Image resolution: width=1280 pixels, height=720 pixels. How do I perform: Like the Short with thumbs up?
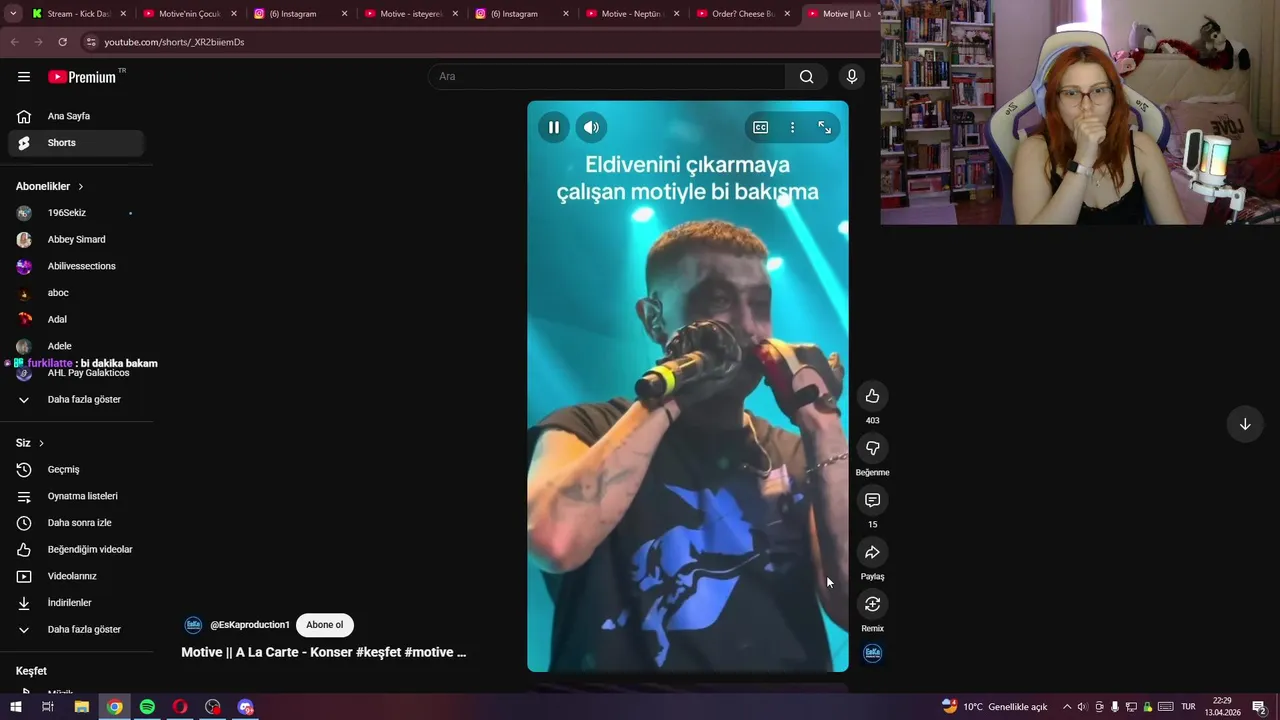[x=872, y=396]
